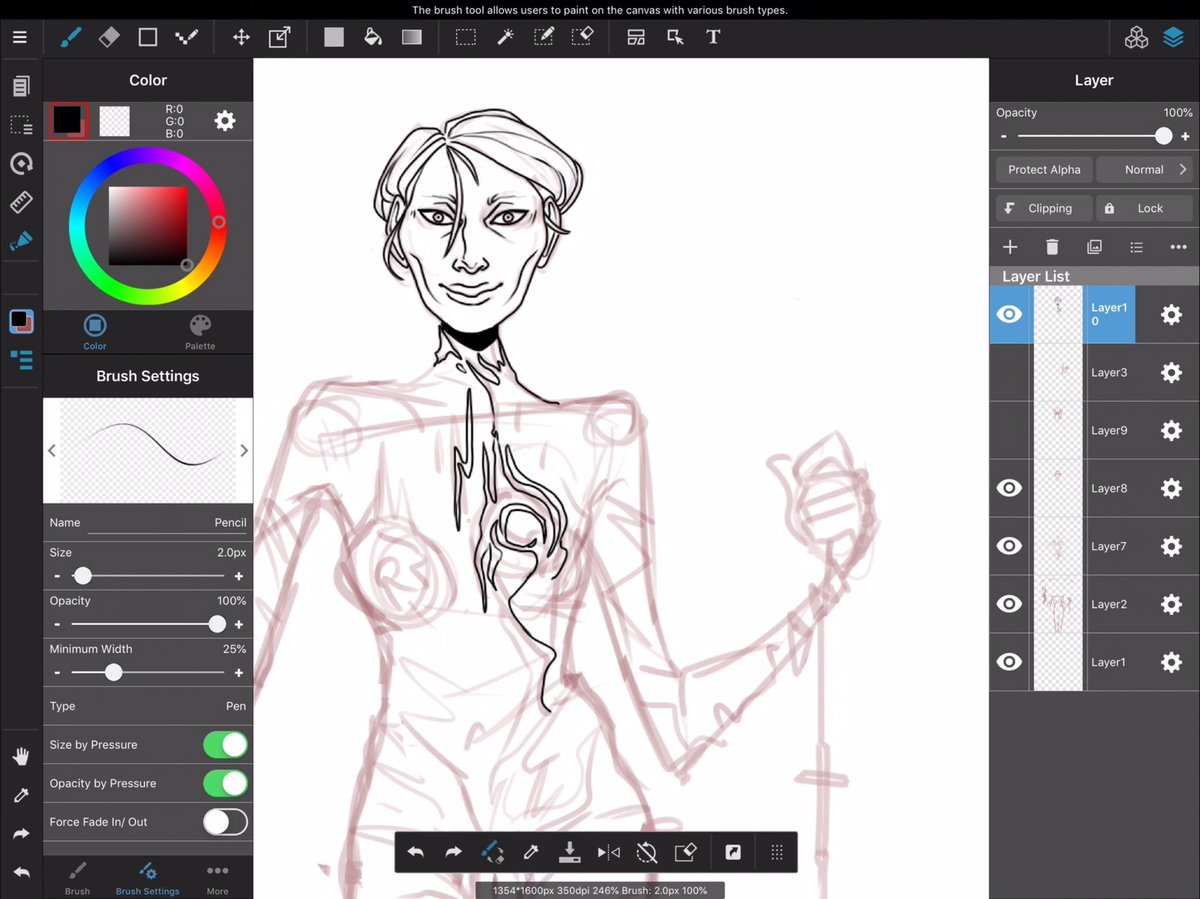
Task: Open the Materials cubes panel
Action: 1136,38
